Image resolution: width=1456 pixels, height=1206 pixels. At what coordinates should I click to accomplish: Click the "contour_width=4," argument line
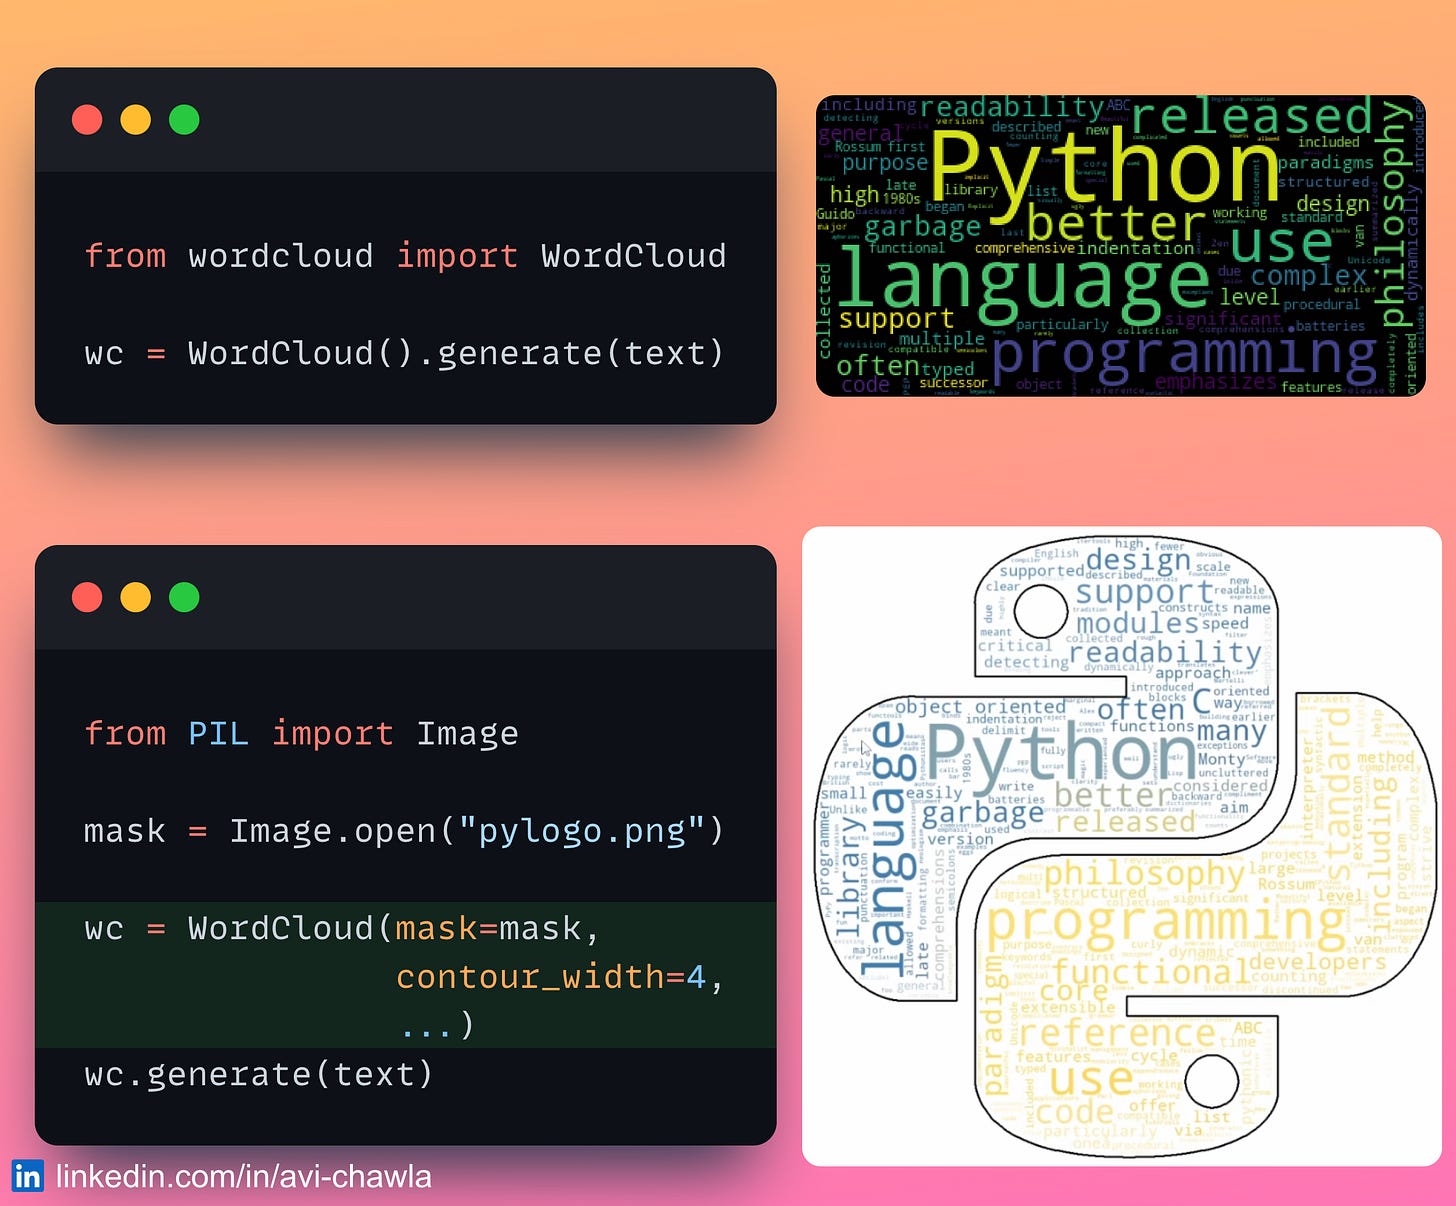coord(559,977)
